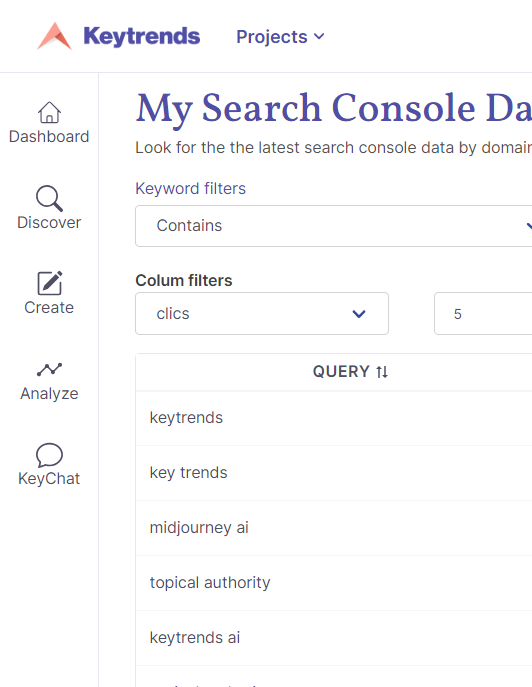Viewport: 532px width, 687px height.
Task: Open the Contains keyword filter dropdown
Action: (x=333, y=226)
